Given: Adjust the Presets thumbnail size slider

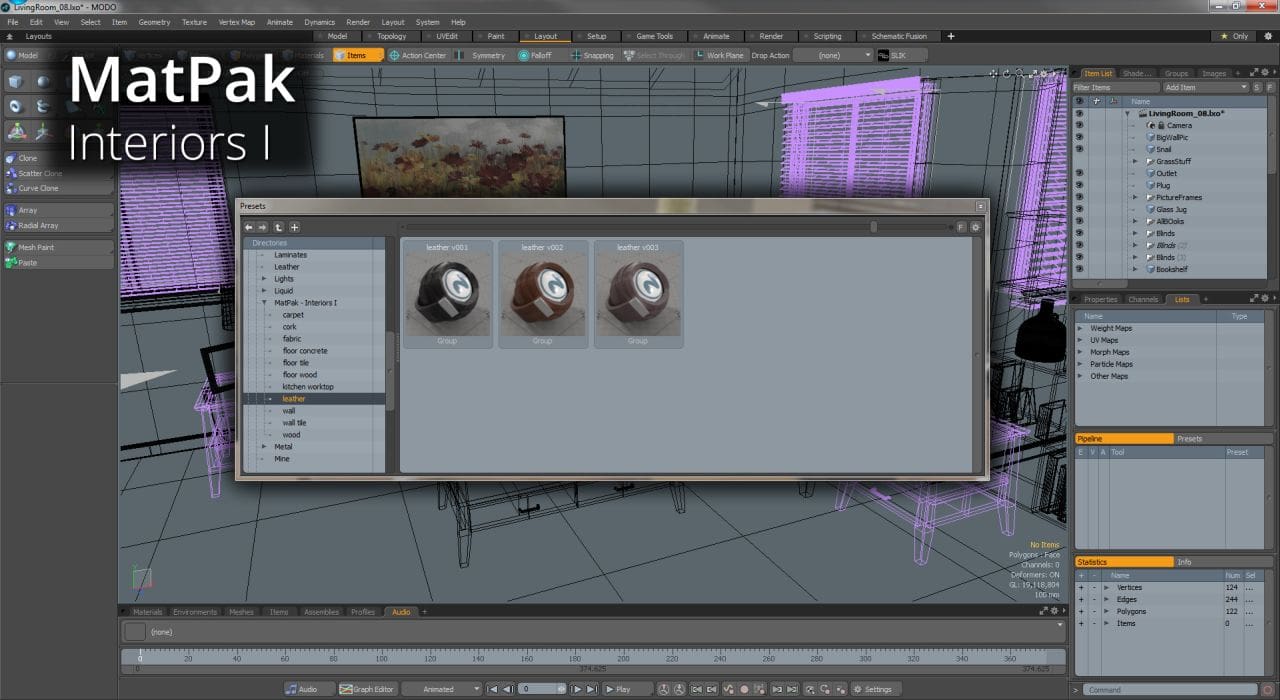Looking at the screenshot, I should pyautogui.click(x=873, y=227).
